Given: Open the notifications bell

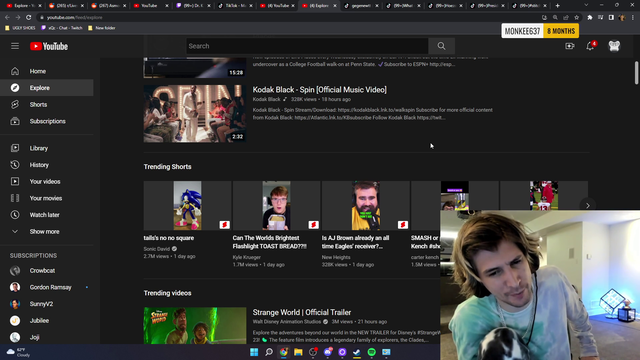Looking at the screenshot, I should [x=590, y=46].
